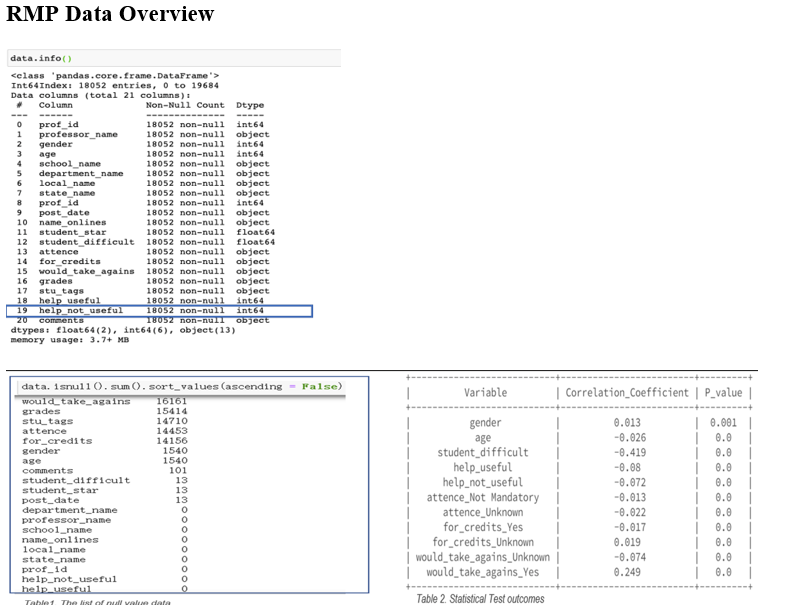Click the Dtype column header in info output
Image resolution: width=795 pixels, height=607 pixels.
pos(250,105)
